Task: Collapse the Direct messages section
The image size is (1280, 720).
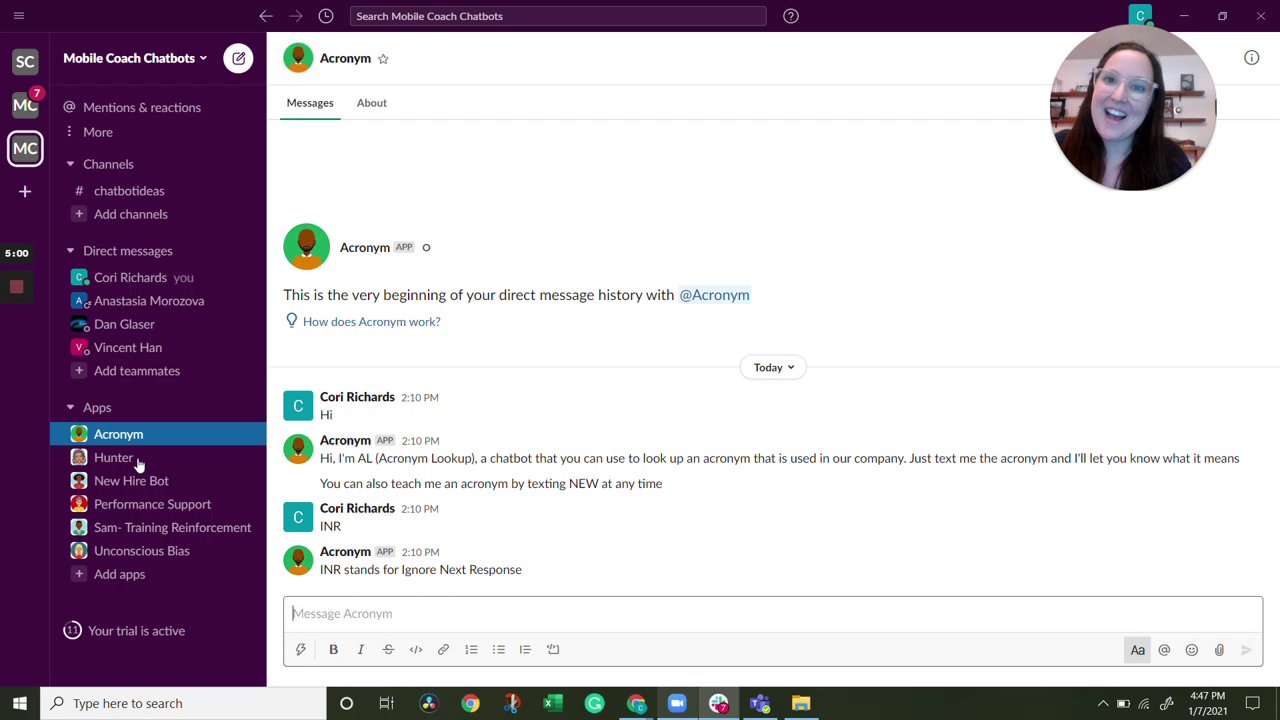Action: click(70, 251)
